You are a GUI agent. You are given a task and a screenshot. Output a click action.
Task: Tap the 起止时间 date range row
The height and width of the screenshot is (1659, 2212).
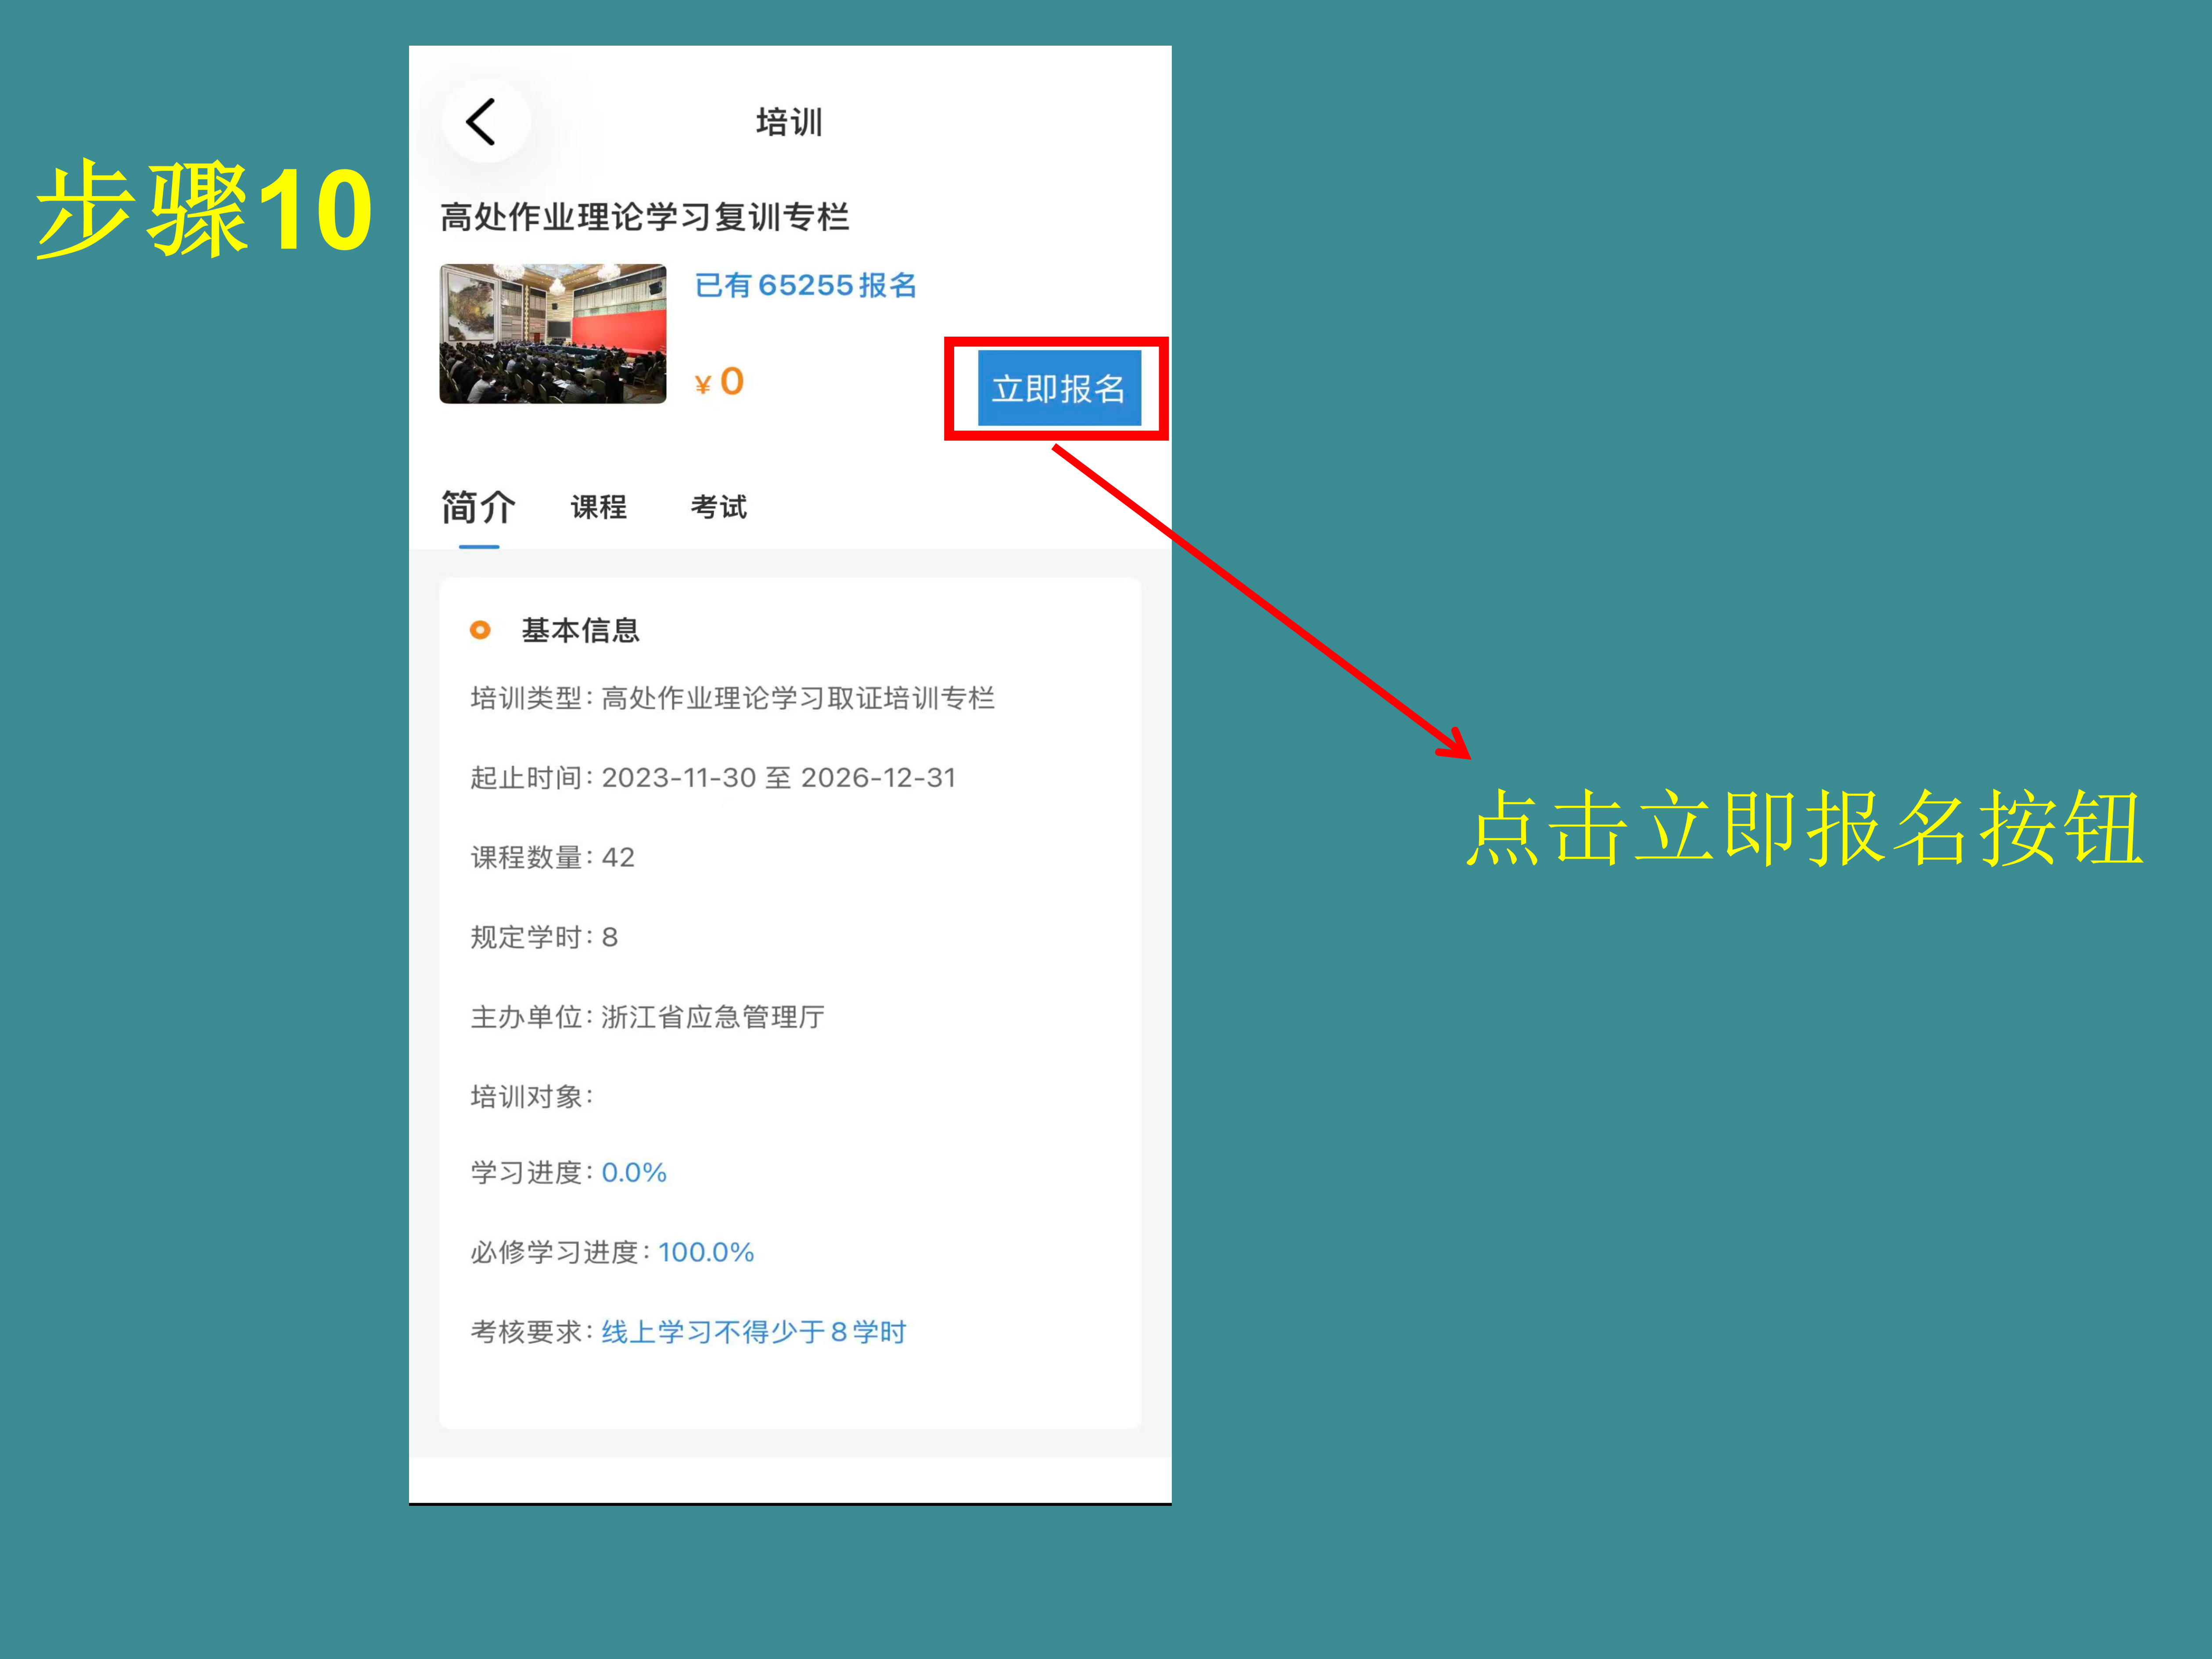point(713,778)
